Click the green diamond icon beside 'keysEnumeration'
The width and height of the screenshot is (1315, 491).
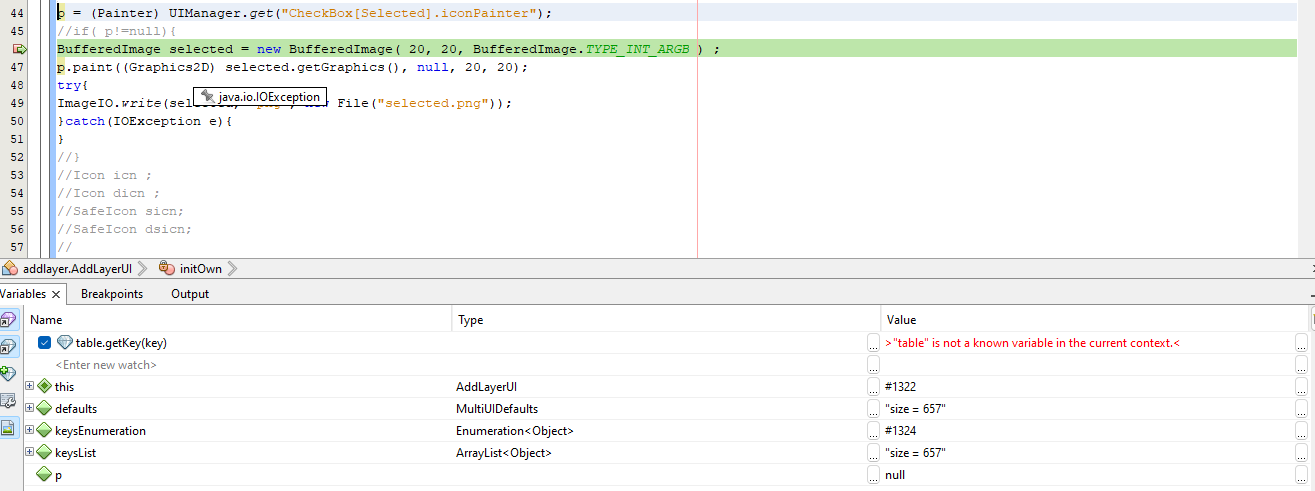point(44,430)
